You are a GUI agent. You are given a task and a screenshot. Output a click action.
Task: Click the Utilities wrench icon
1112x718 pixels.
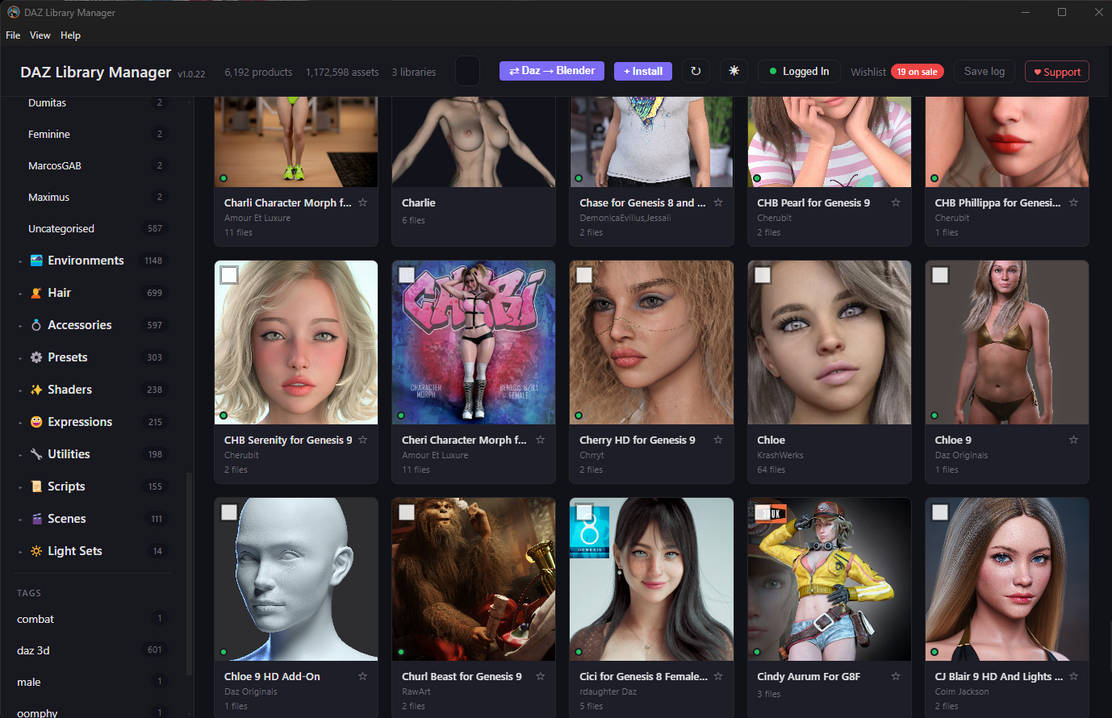click(36, 454)
